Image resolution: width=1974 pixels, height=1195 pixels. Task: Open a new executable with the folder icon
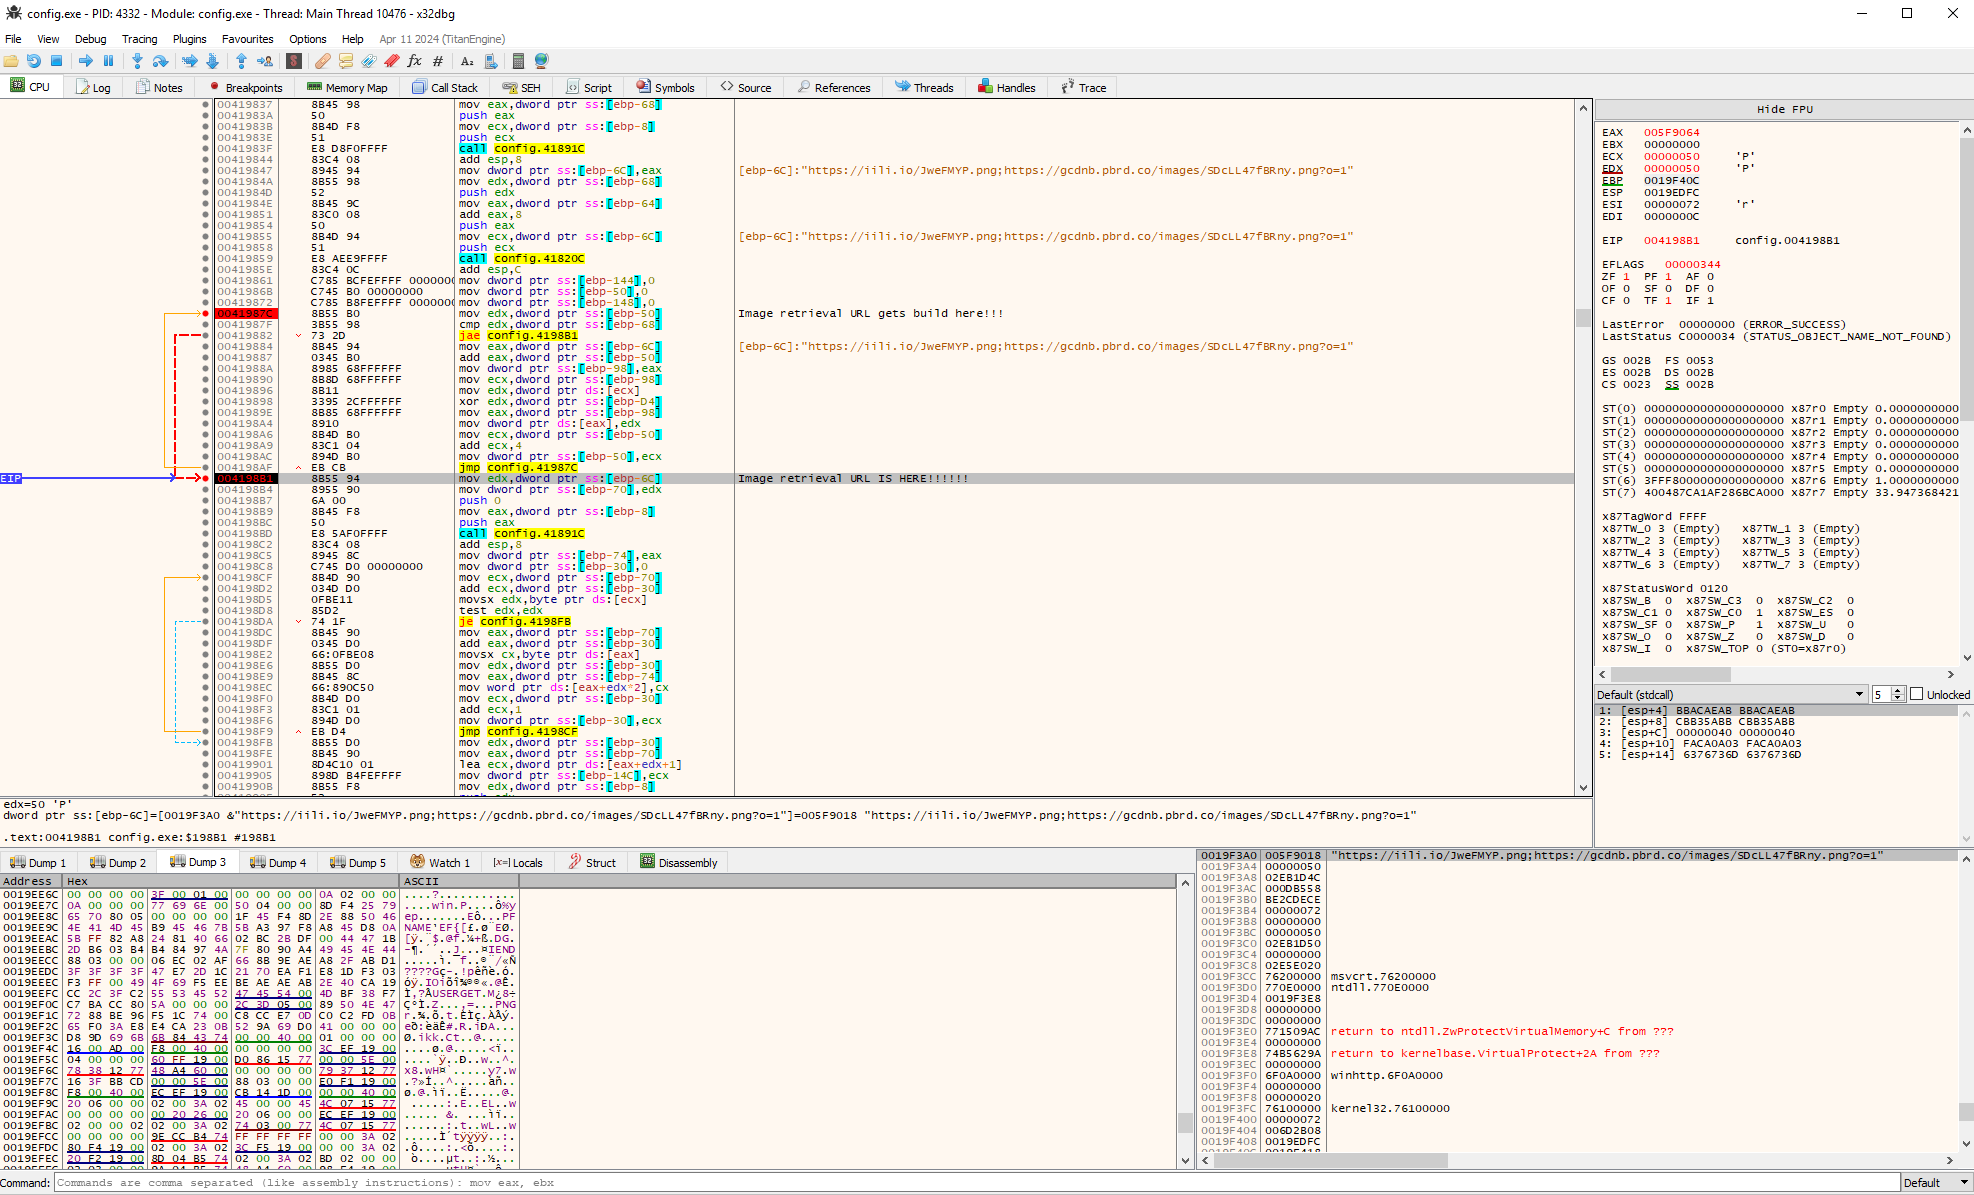pos(11,61)
